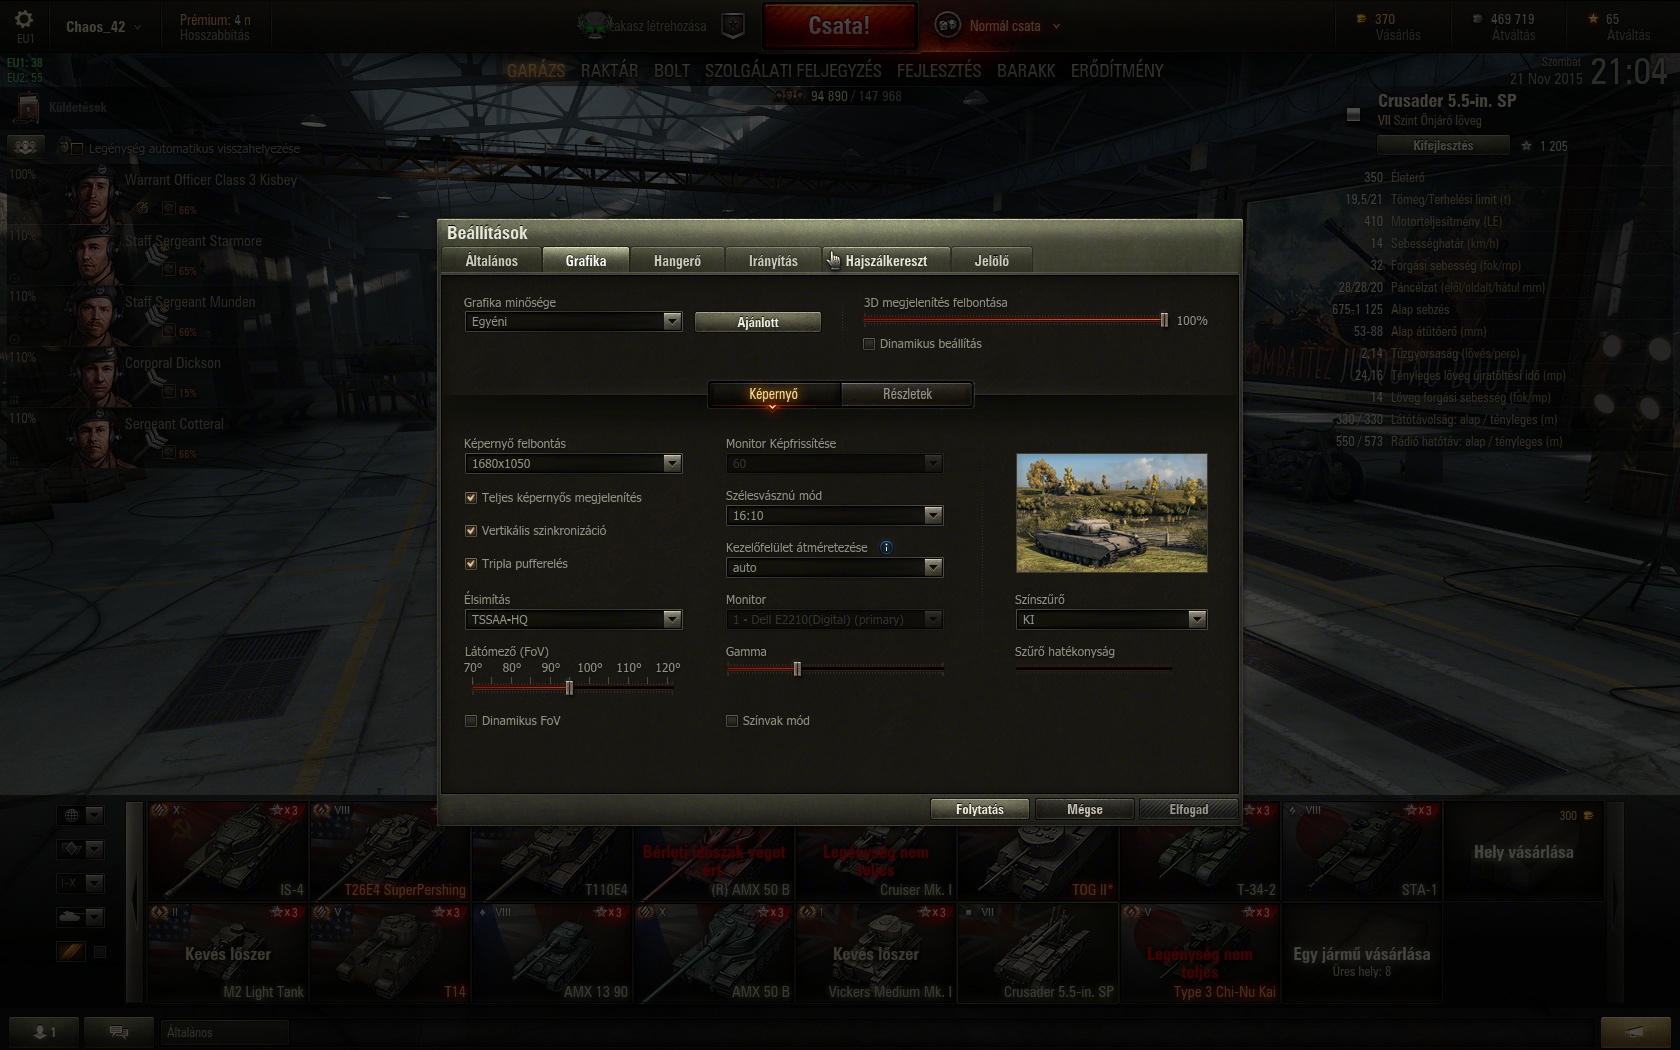Image resolution: width=1680 pixels, height=1050 pixels.
Task: Click the Kifejlesztés button
Action: pyautogui.click(x=1443, y=145)
